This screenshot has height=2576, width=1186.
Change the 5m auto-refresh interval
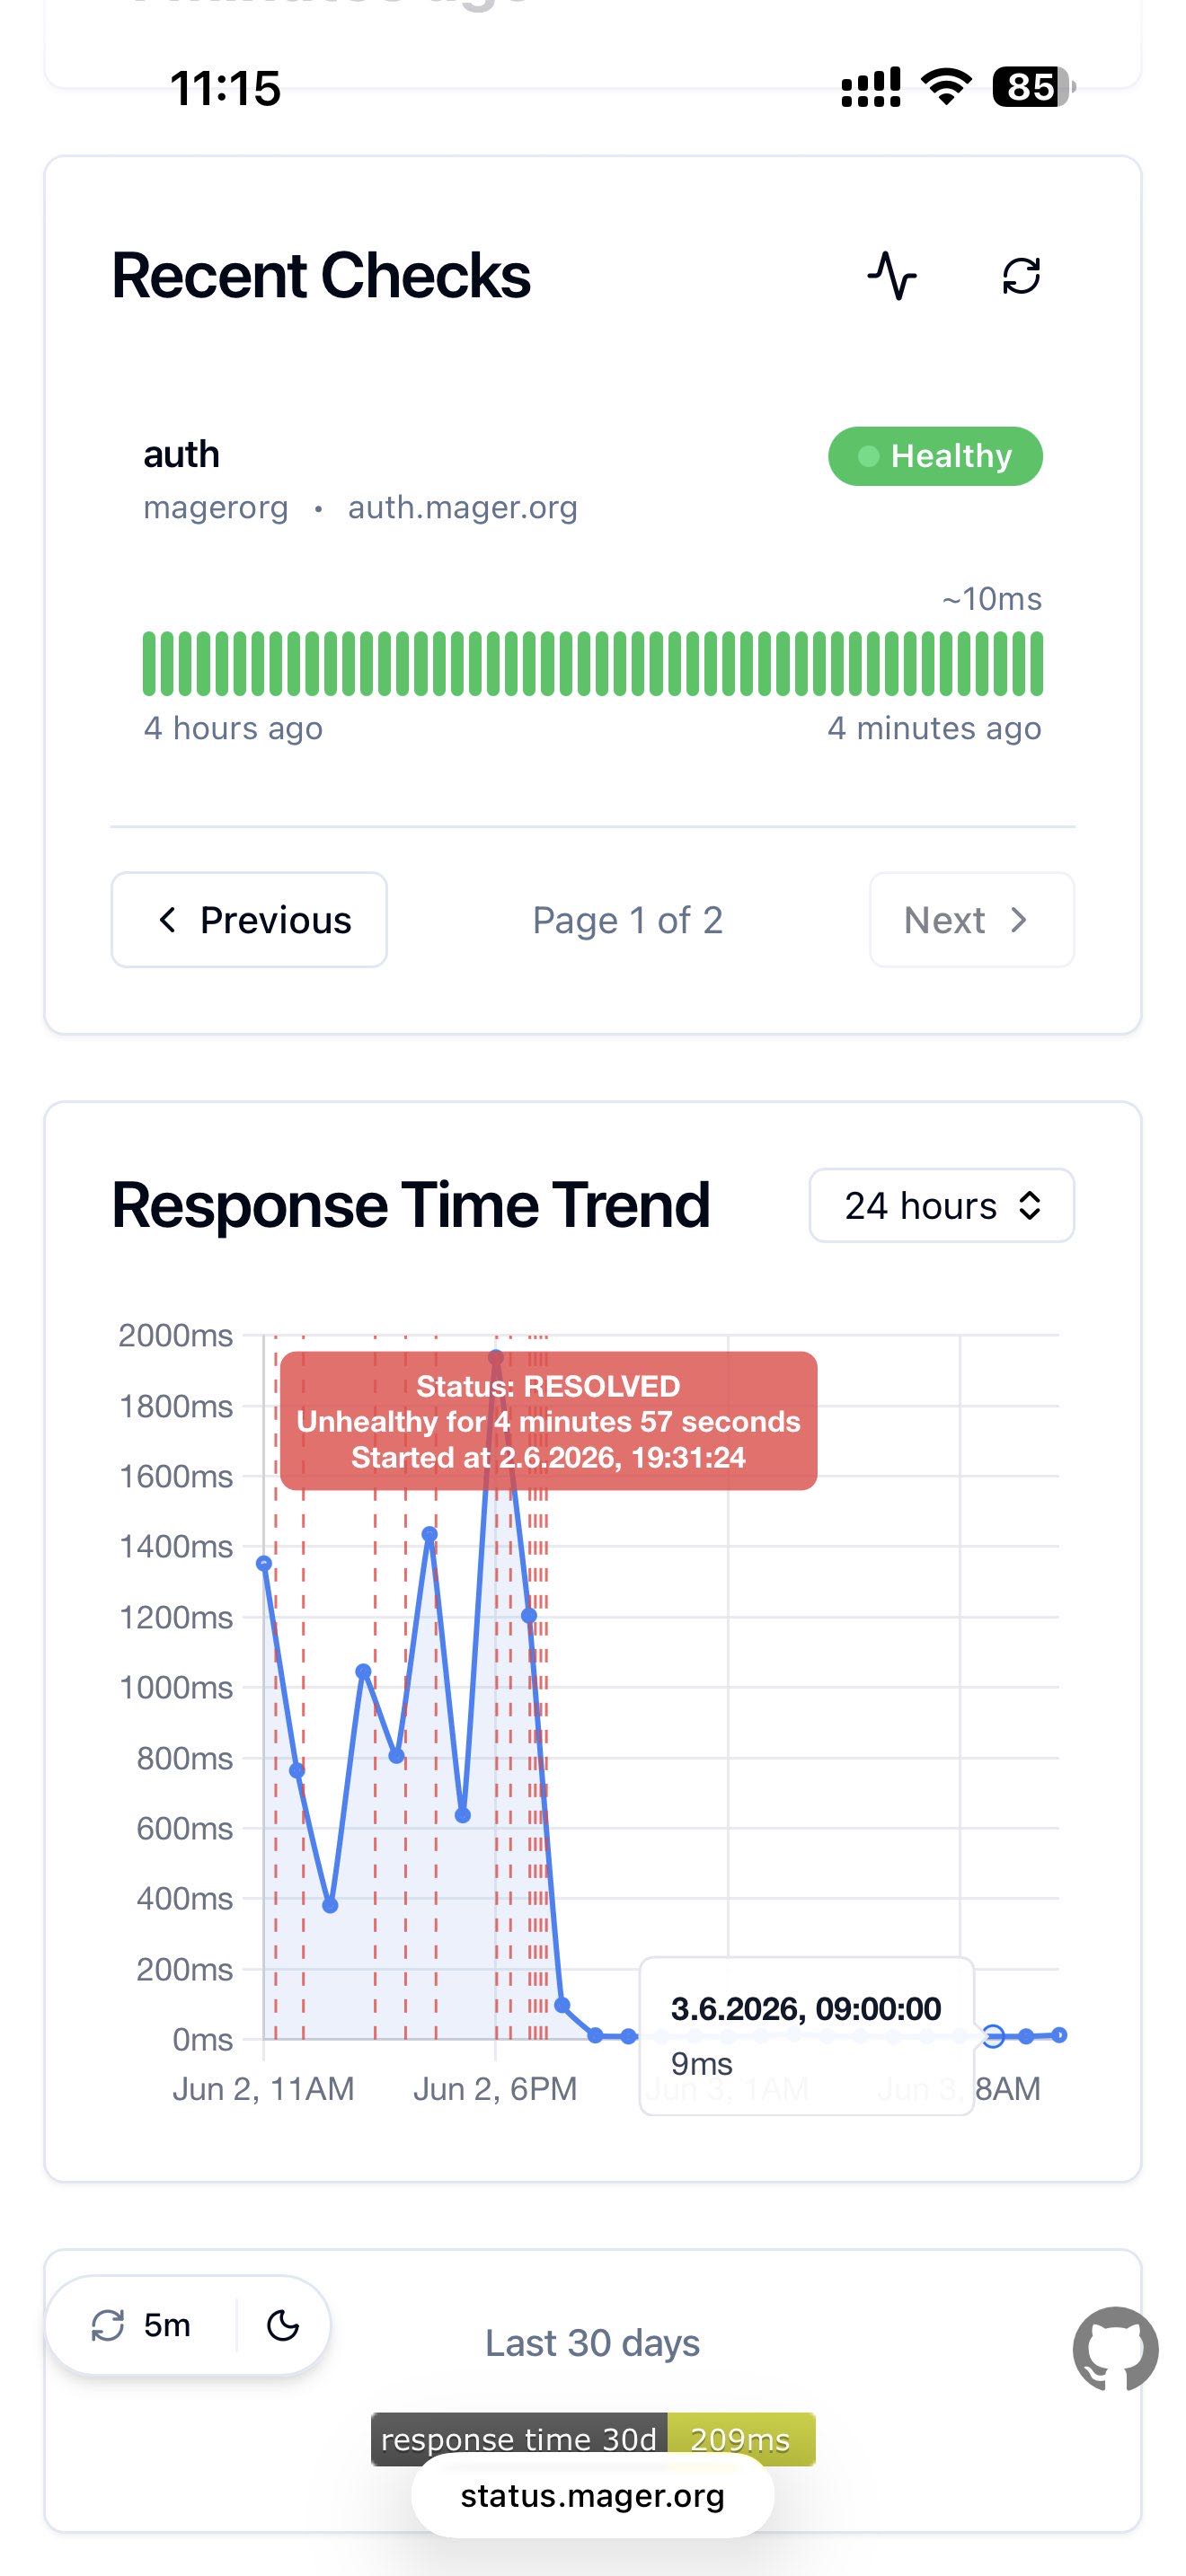tap(141, 2325)
